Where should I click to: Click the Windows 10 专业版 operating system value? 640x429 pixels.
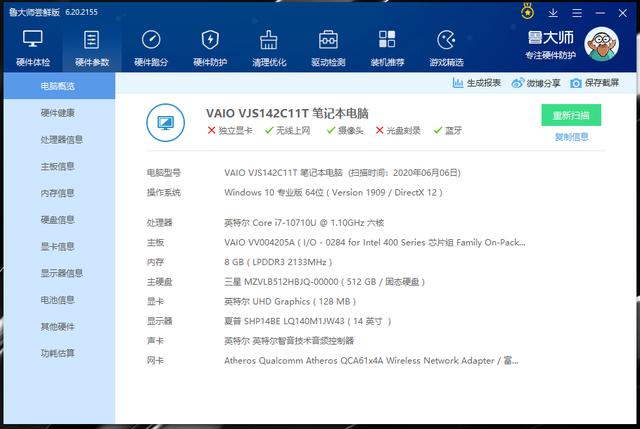click(x=333, y=192)
